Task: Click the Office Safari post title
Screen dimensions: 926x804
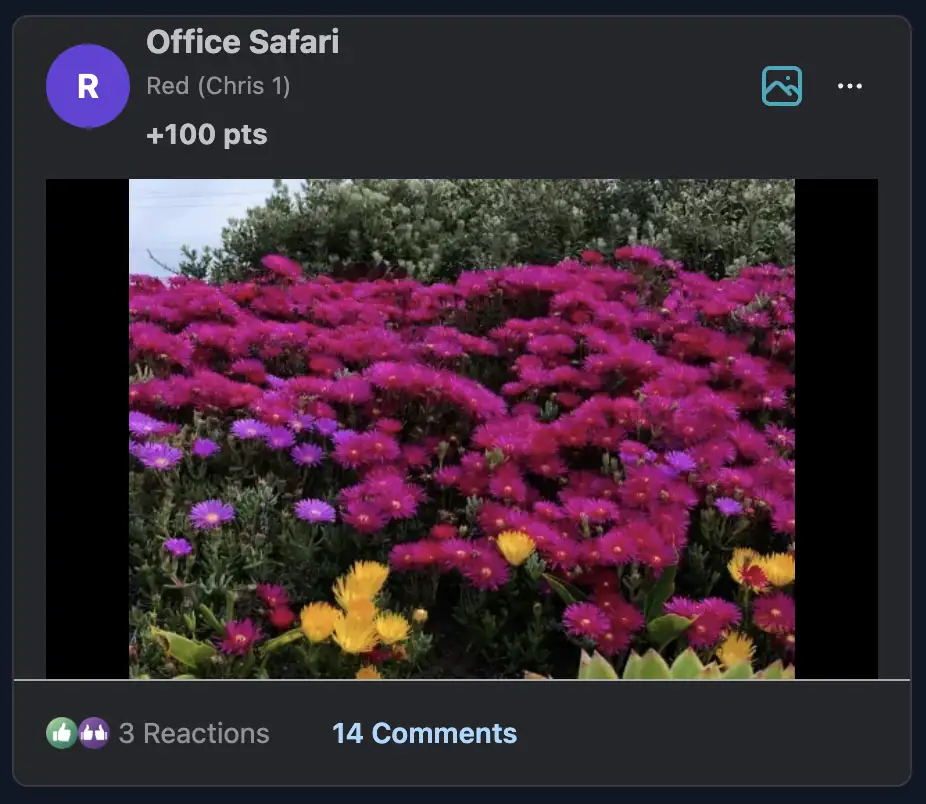Action: 243,42
